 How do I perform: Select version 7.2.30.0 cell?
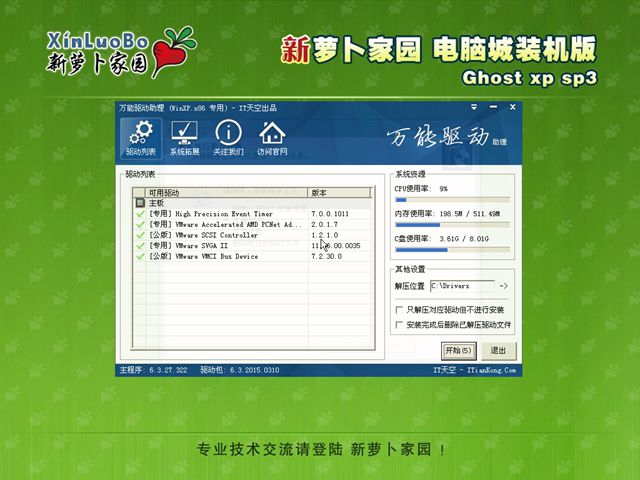click(x=327, y=256)
